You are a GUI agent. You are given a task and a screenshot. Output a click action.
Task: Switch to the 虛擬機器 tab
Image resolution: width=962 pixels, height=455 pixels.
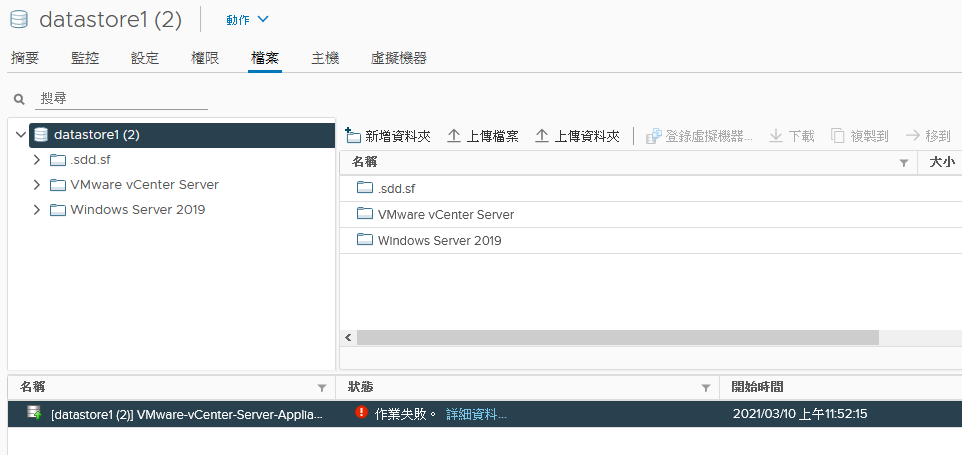398,58
